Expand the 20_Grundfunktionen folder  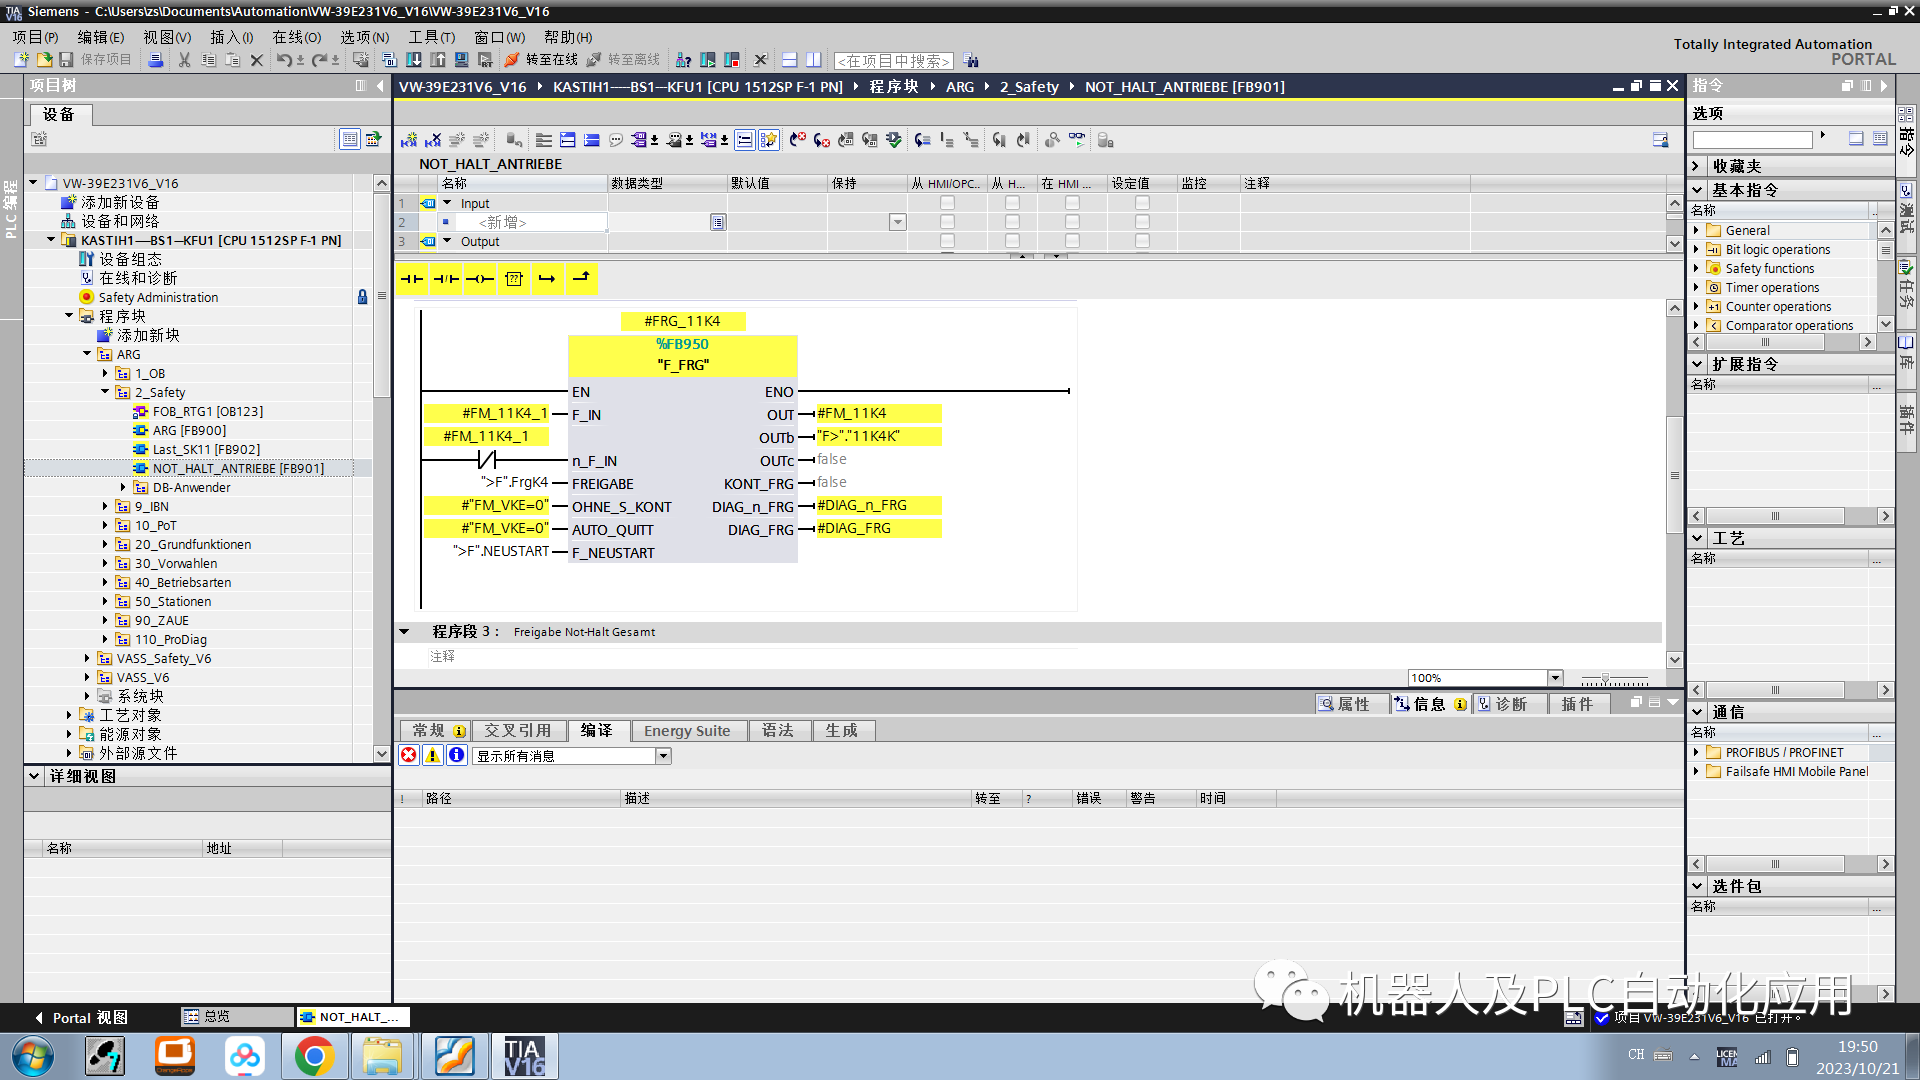[105, 544]
